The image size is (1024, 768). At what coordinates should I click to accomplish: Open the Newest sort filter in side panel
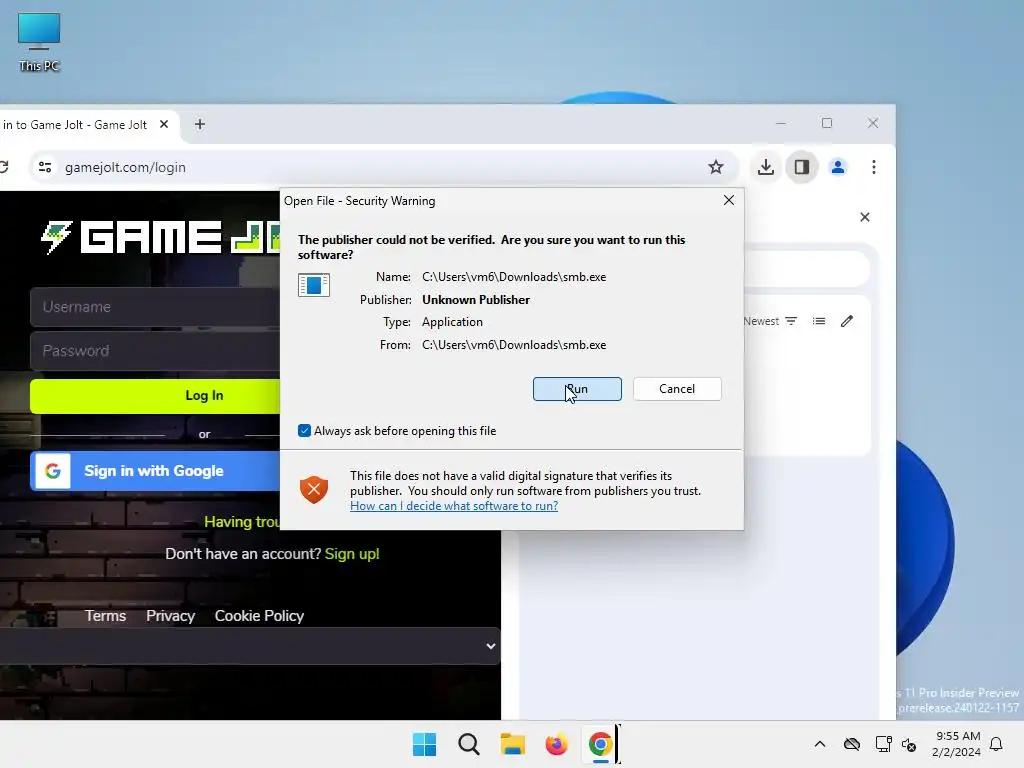771,321
